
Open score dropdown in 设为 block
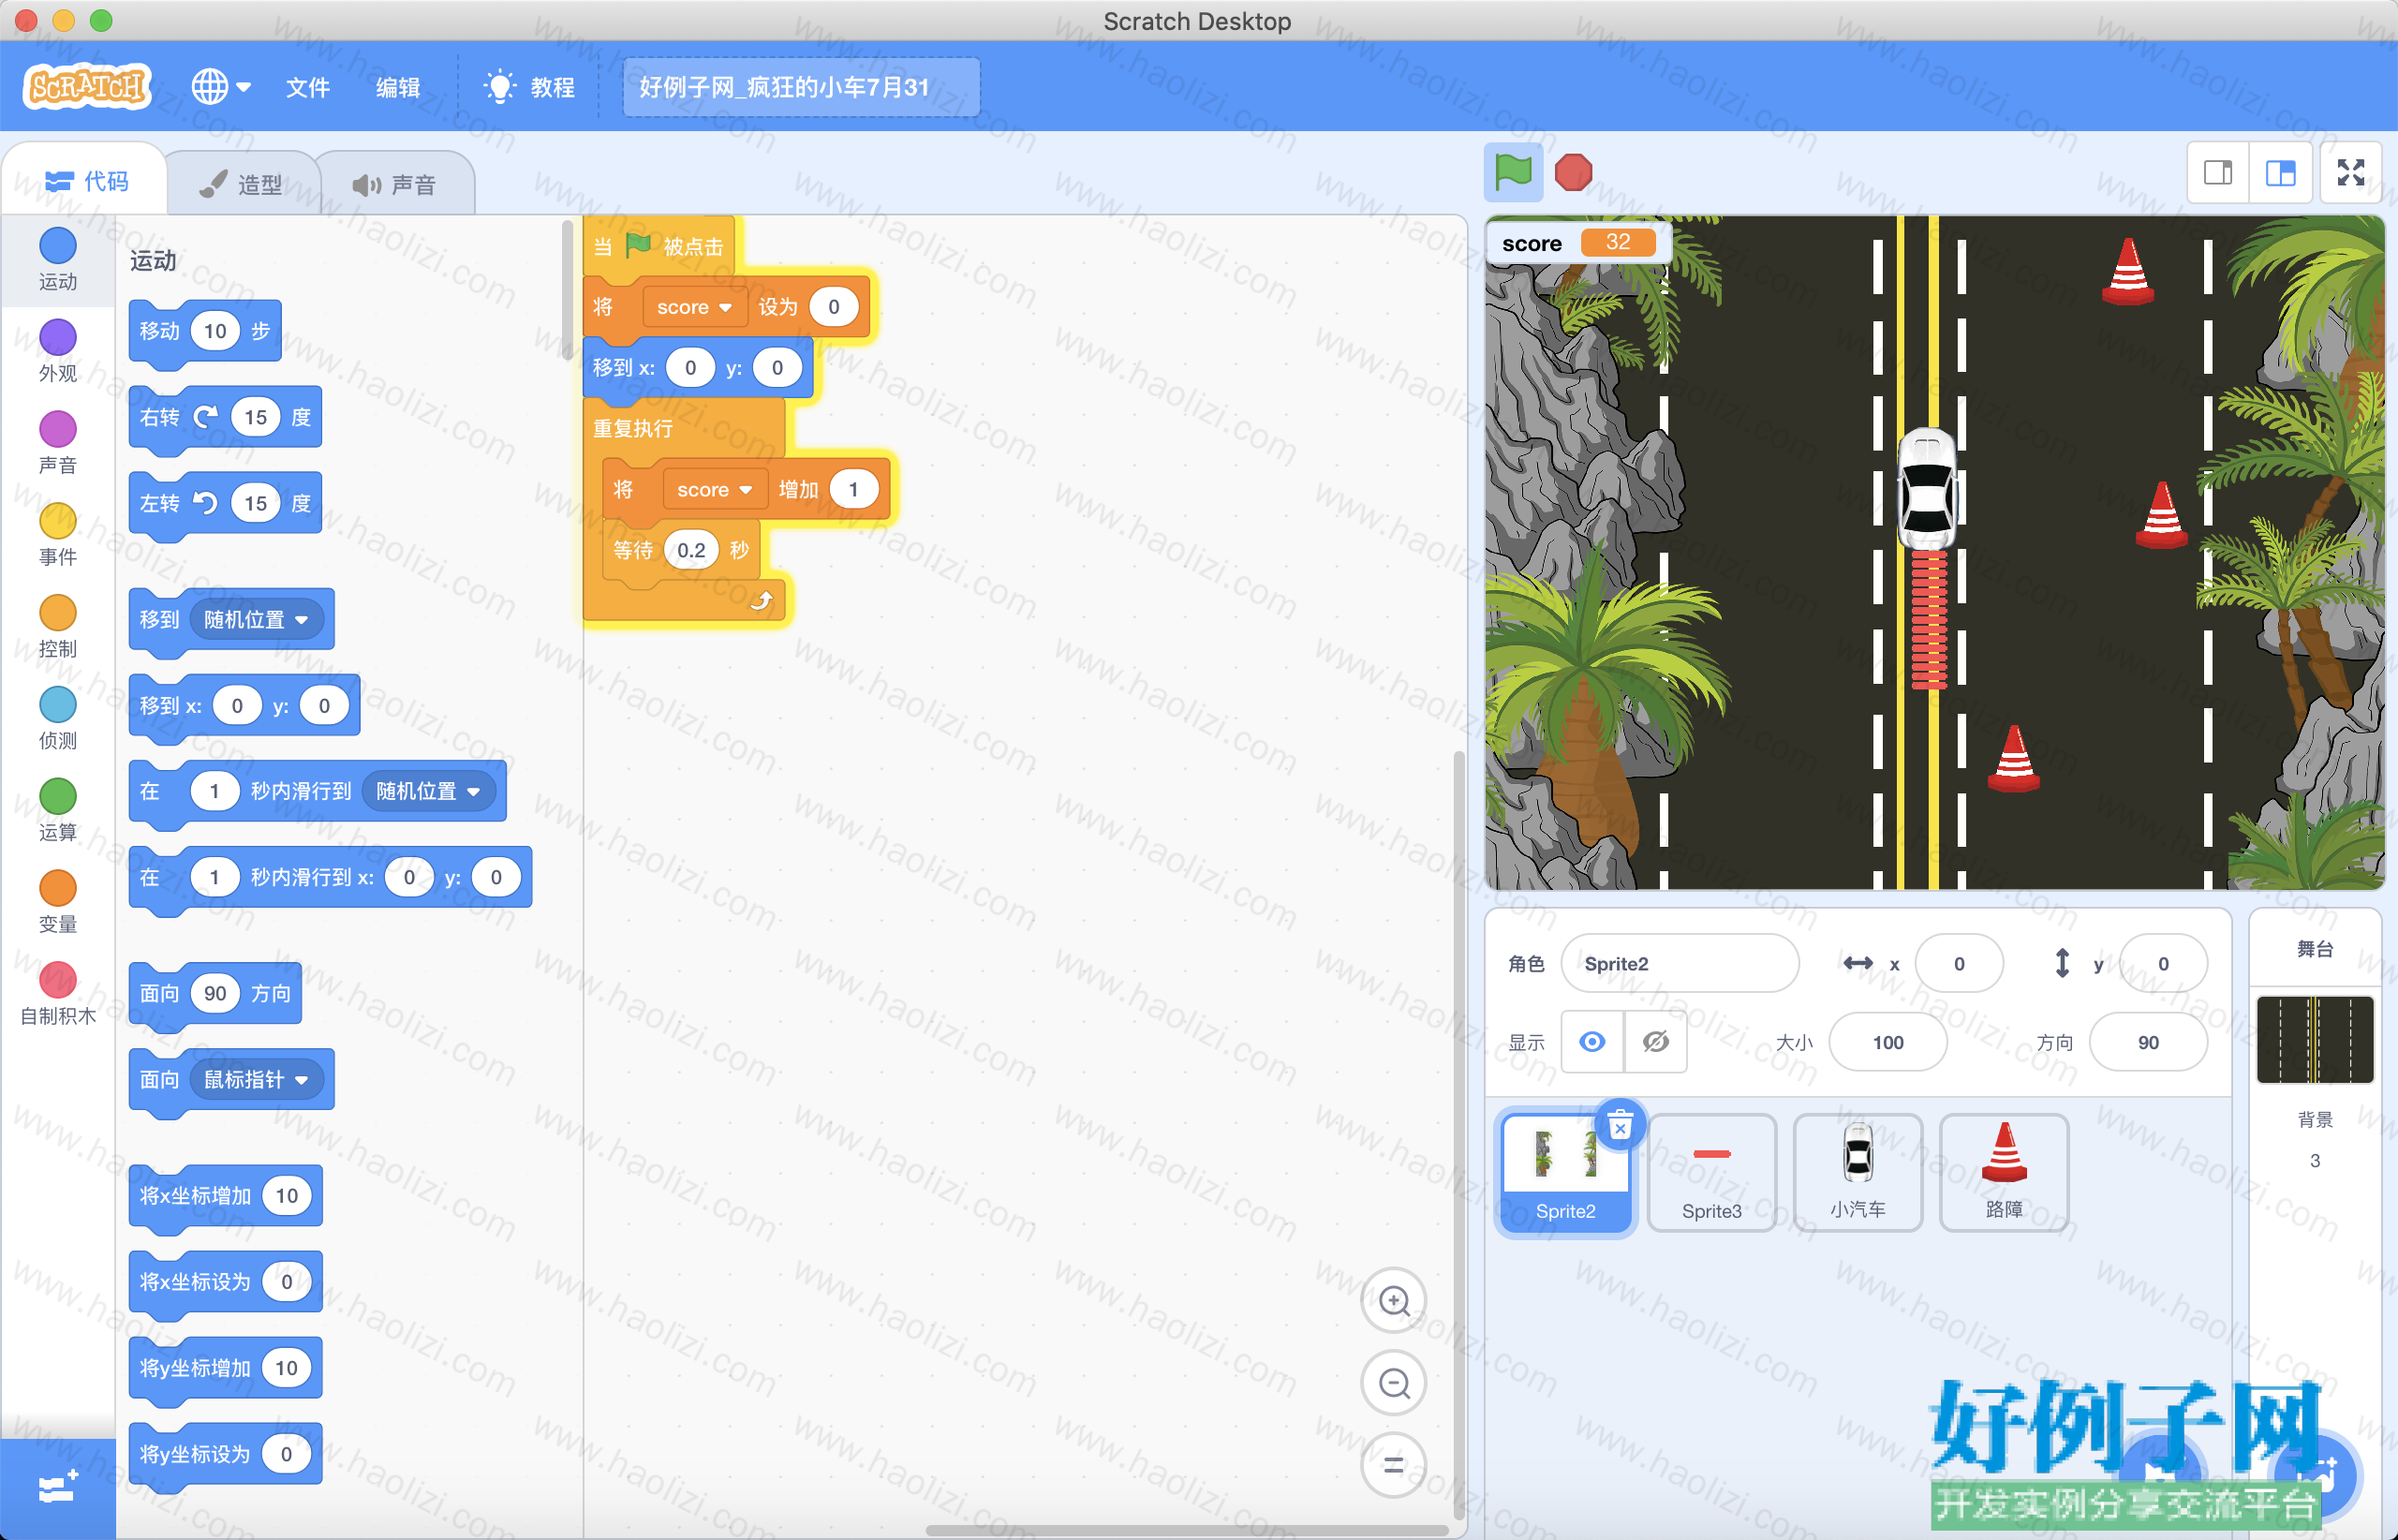tap(694, 307)
